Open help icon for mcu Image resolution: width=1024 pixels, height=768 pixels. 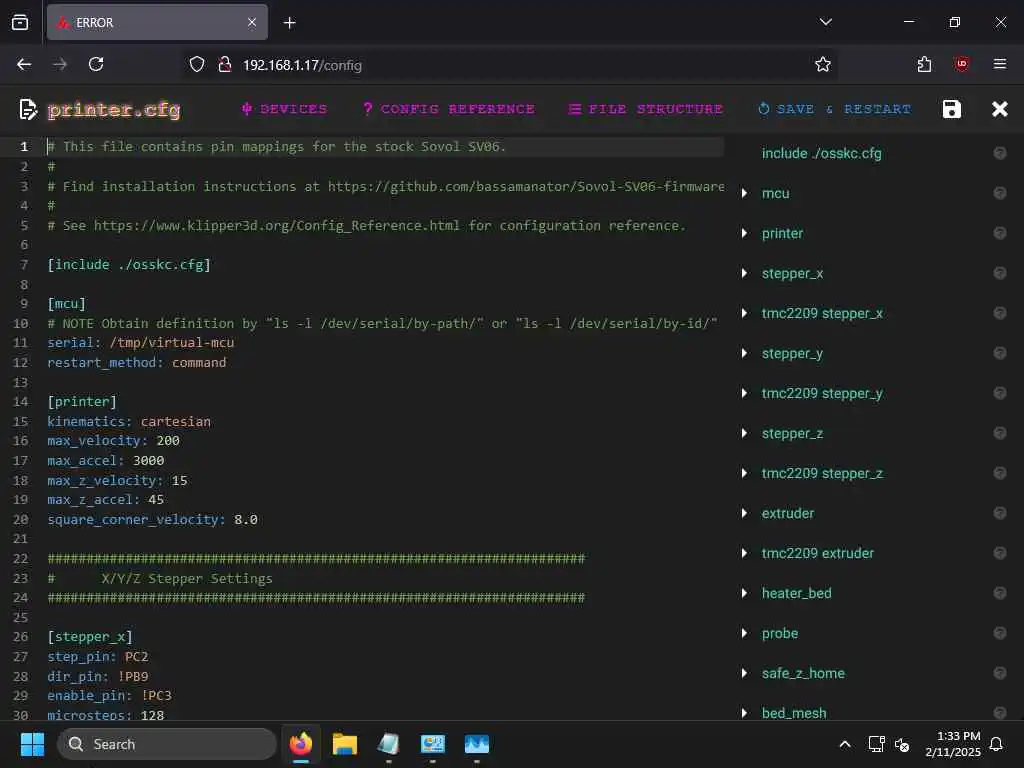(x=999, y=193)
